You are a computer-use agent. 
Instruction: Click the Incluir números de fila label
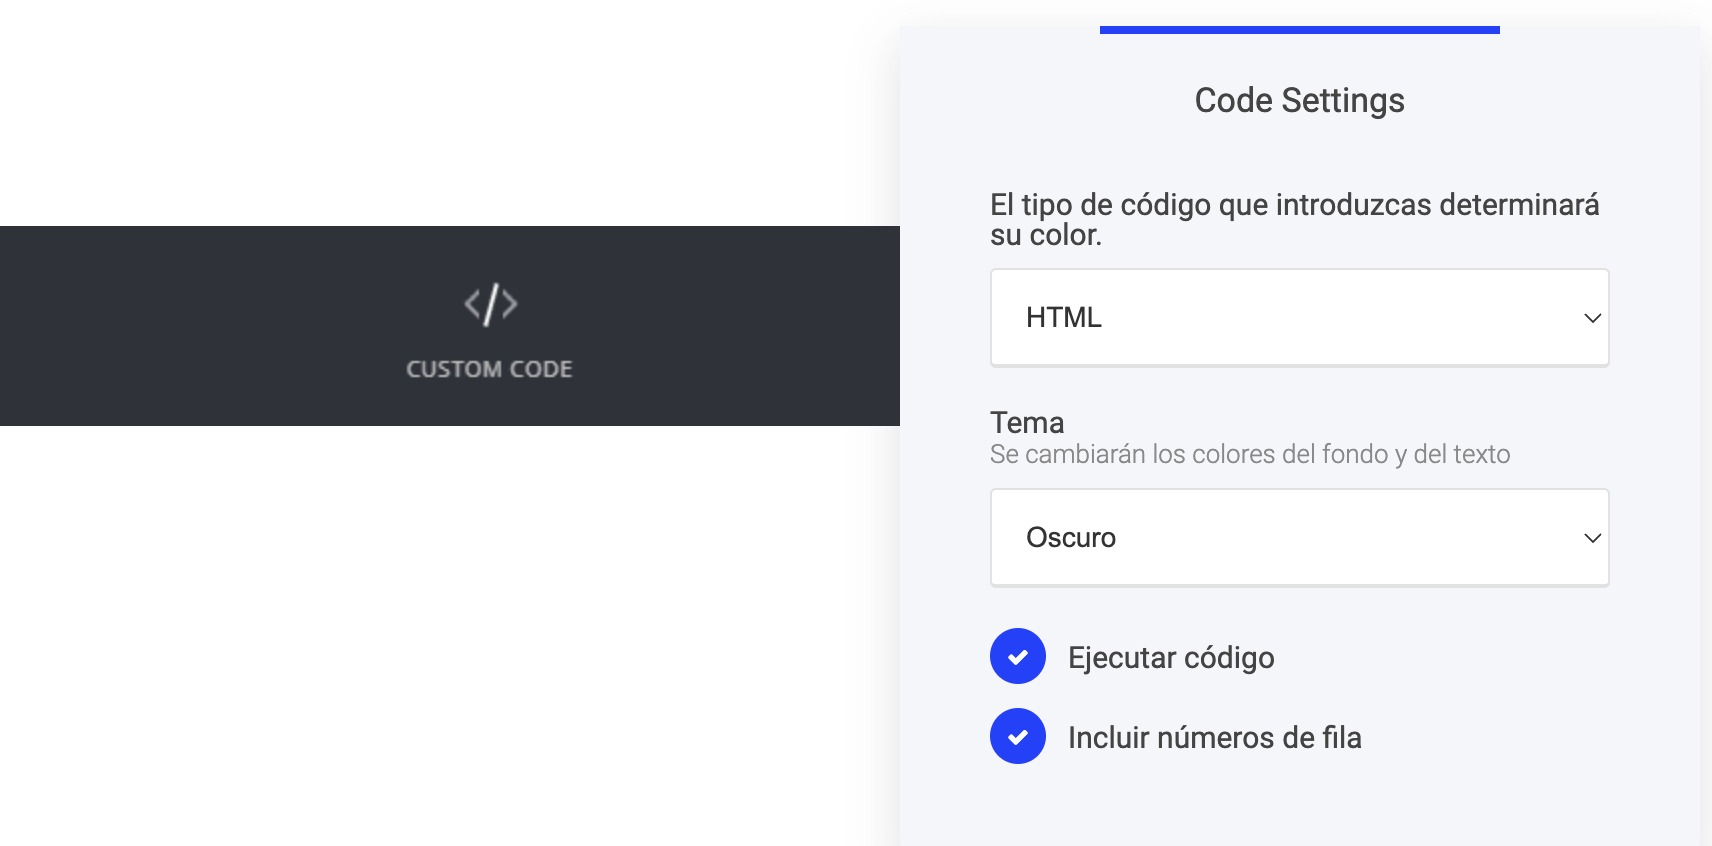(1214, 738)
